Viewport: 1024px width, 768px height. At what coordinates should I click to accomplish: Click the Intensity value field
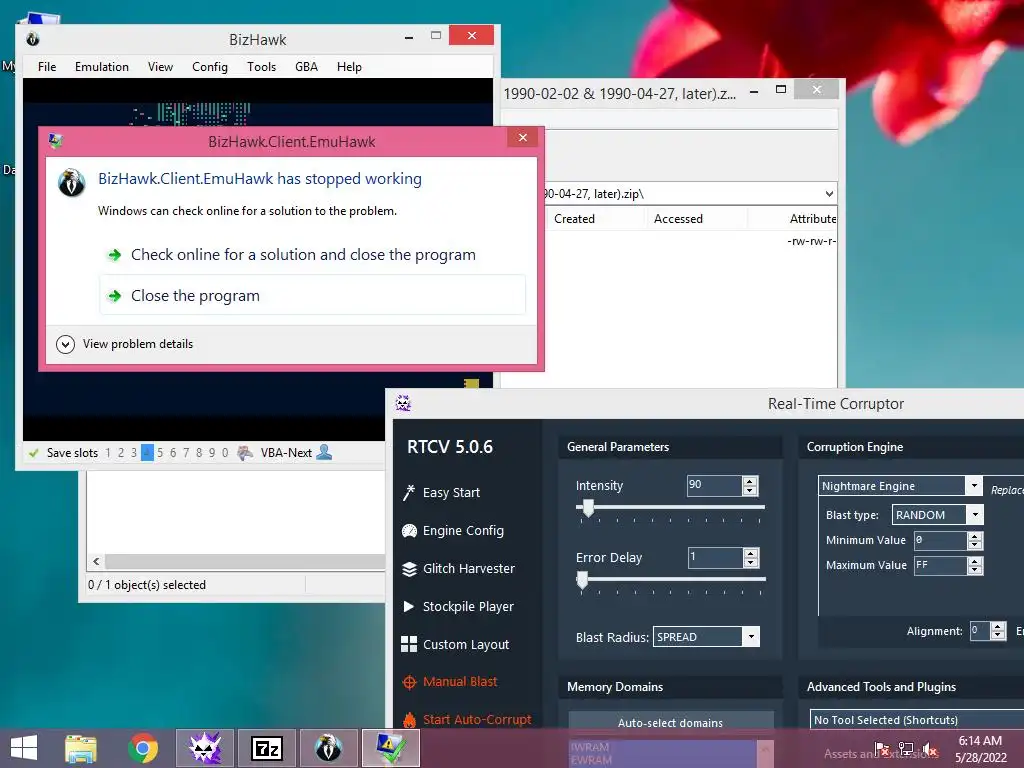click(714, 485)
